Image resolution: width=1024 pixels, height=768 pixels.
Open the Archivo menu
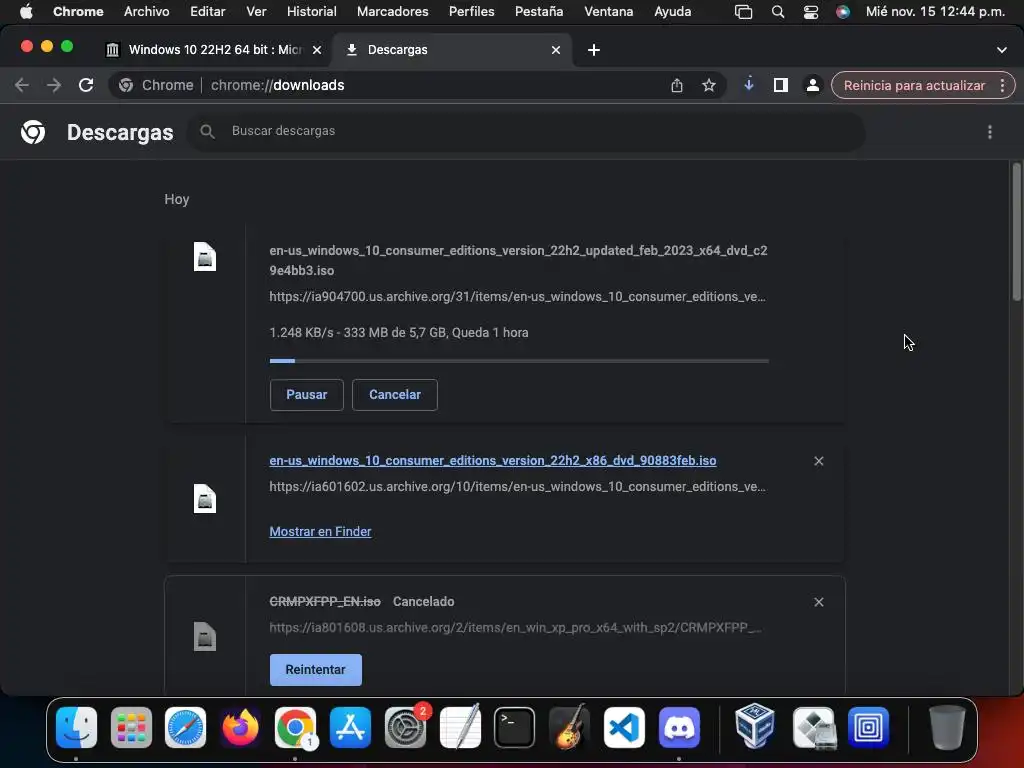pyautogui.click(x=146, y=12)
